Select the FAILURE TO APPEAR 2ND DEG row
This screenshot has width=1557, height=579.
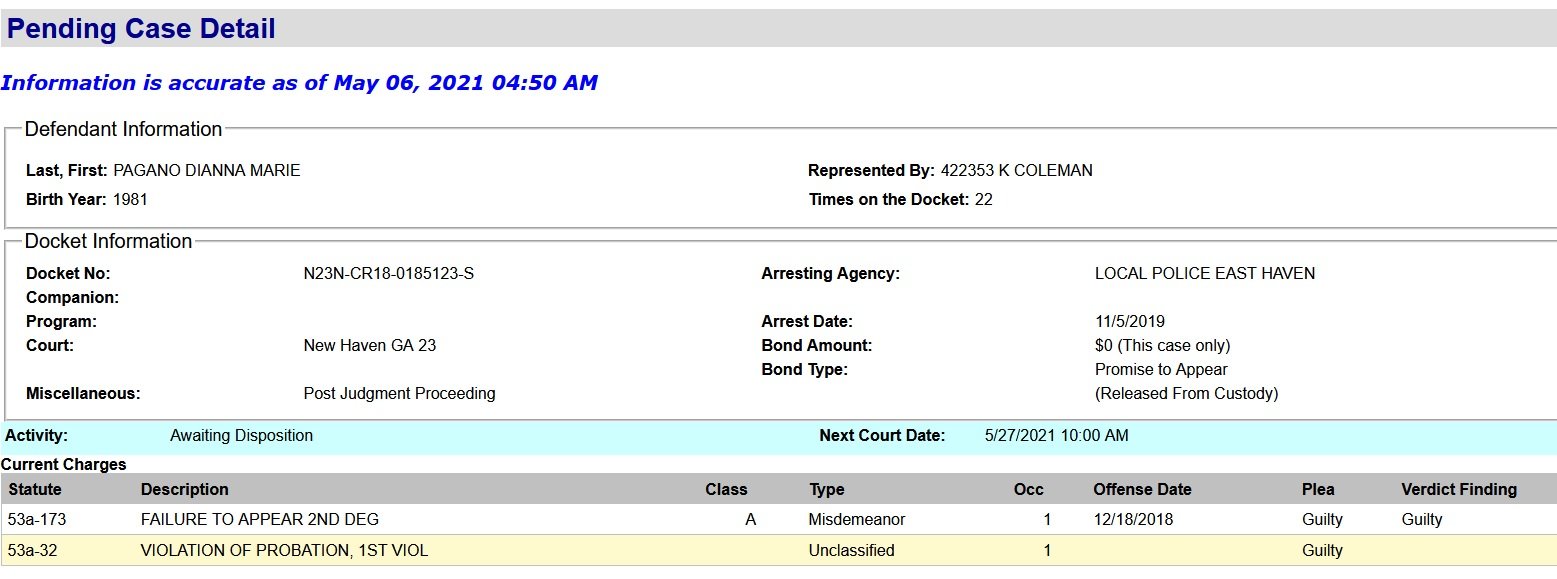[260, 520]
